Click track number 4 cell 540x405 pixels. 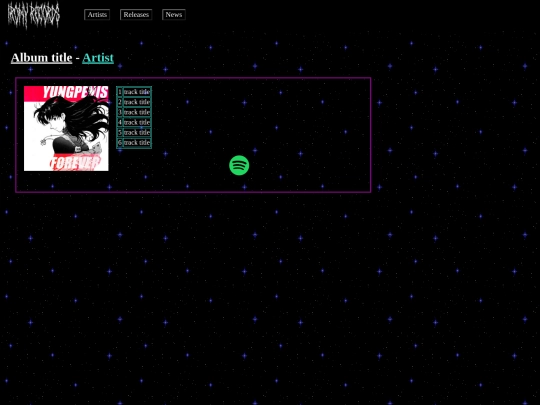120,122
